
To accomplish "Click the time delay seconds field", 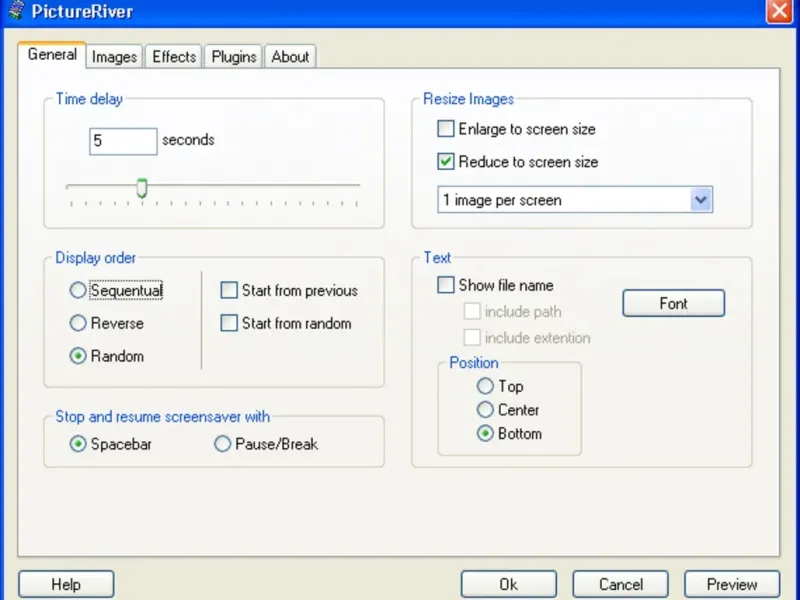I will click(123, 141).
